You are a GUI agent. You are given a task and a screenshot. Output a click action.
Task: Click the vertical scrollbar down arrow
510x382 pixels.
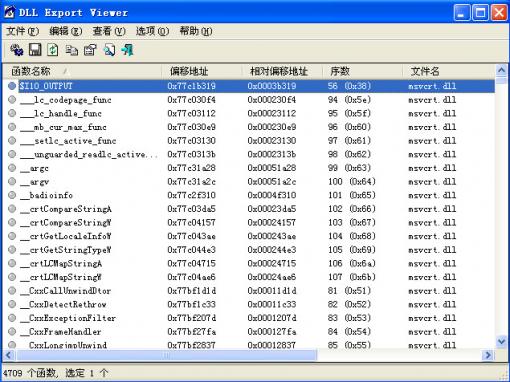[501, 342]
